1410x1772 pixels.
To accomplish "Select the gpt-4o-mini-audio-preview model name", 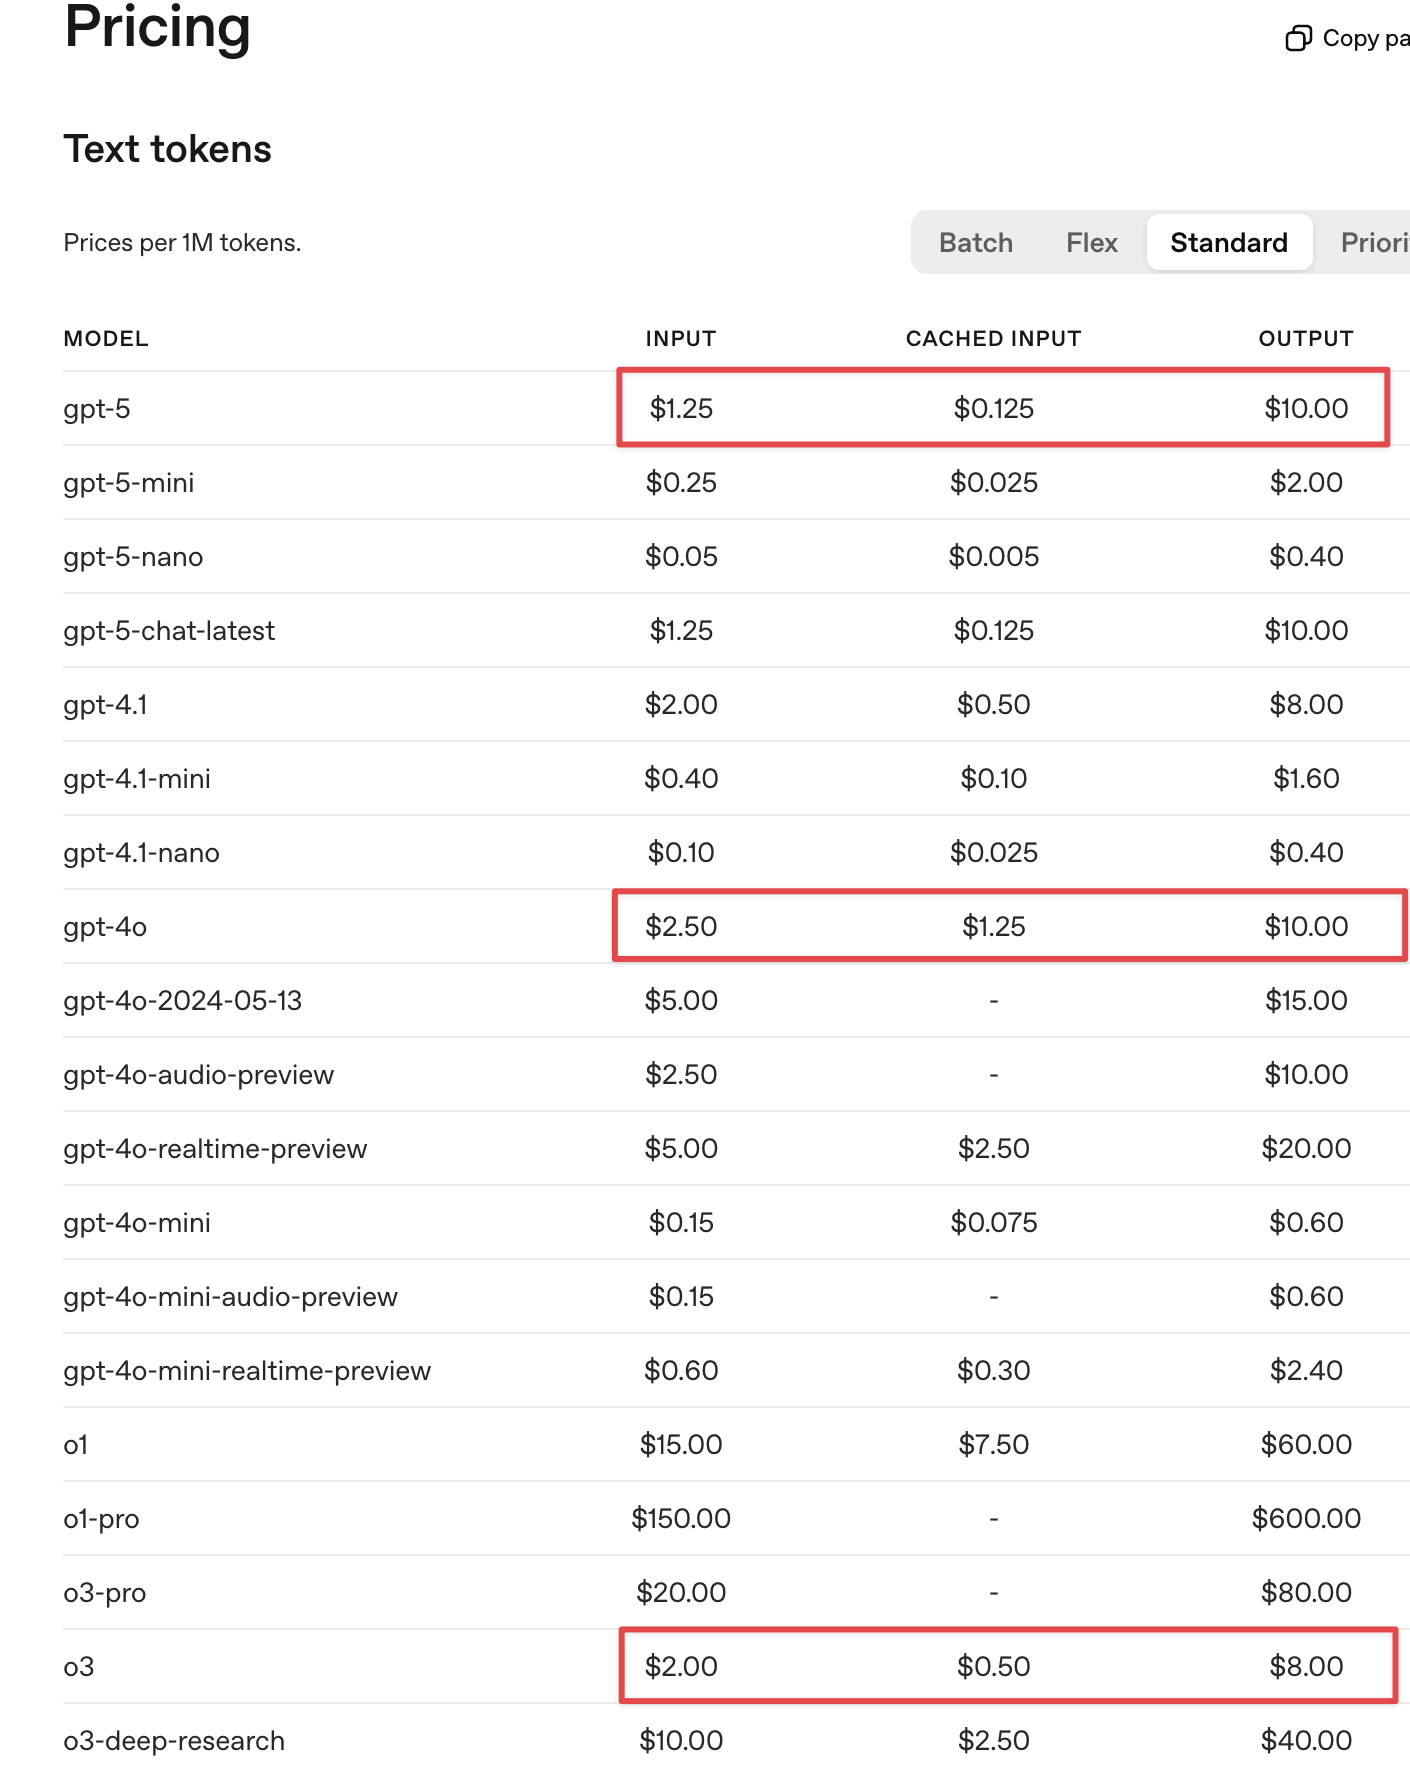I will 231,1297.
